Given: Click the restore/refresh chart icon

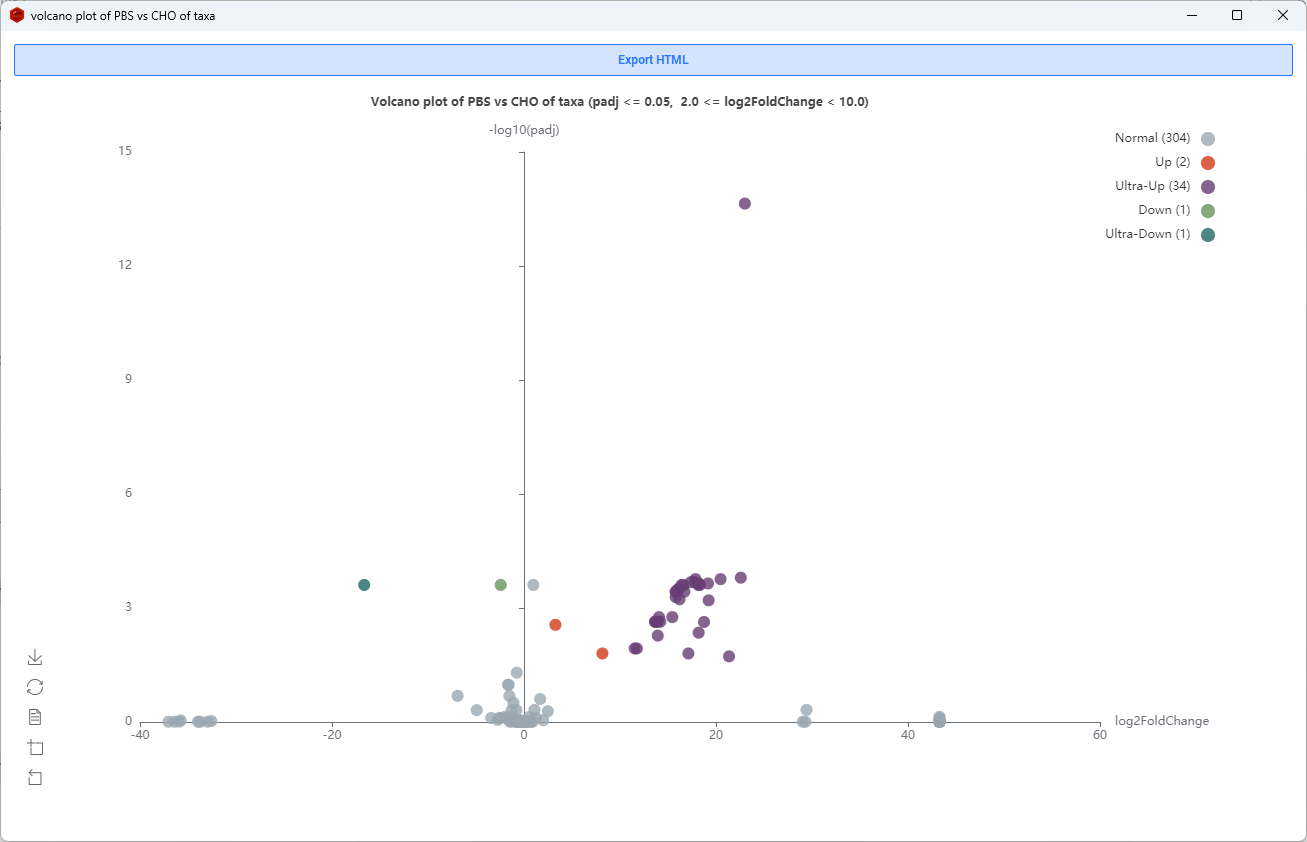Looking at the screenshot, I should [35, 687].
